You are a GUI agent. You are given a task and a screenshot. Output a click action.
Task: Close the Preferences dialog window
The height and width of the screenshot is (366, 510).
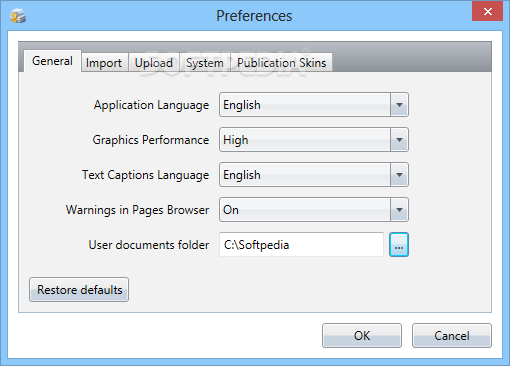(x=487, y=12)
